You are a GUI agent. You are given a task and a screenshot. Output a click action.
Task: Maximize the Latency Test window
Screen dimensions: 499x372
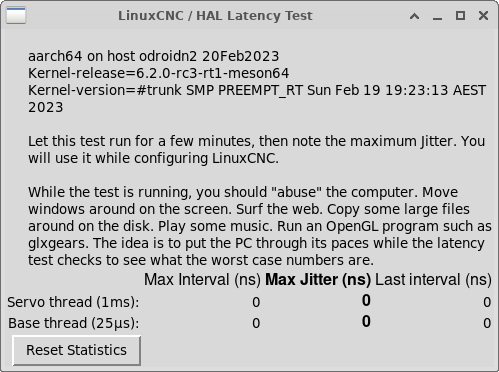coord(460,15)
